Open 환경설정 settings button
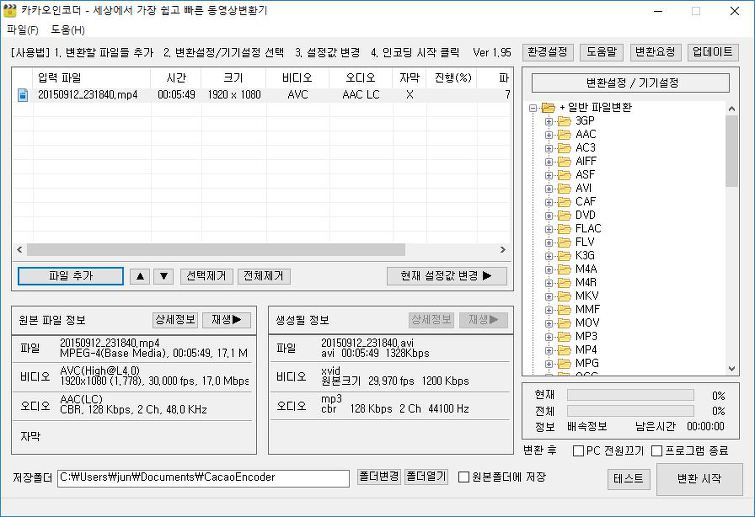 tap(547, 52)
